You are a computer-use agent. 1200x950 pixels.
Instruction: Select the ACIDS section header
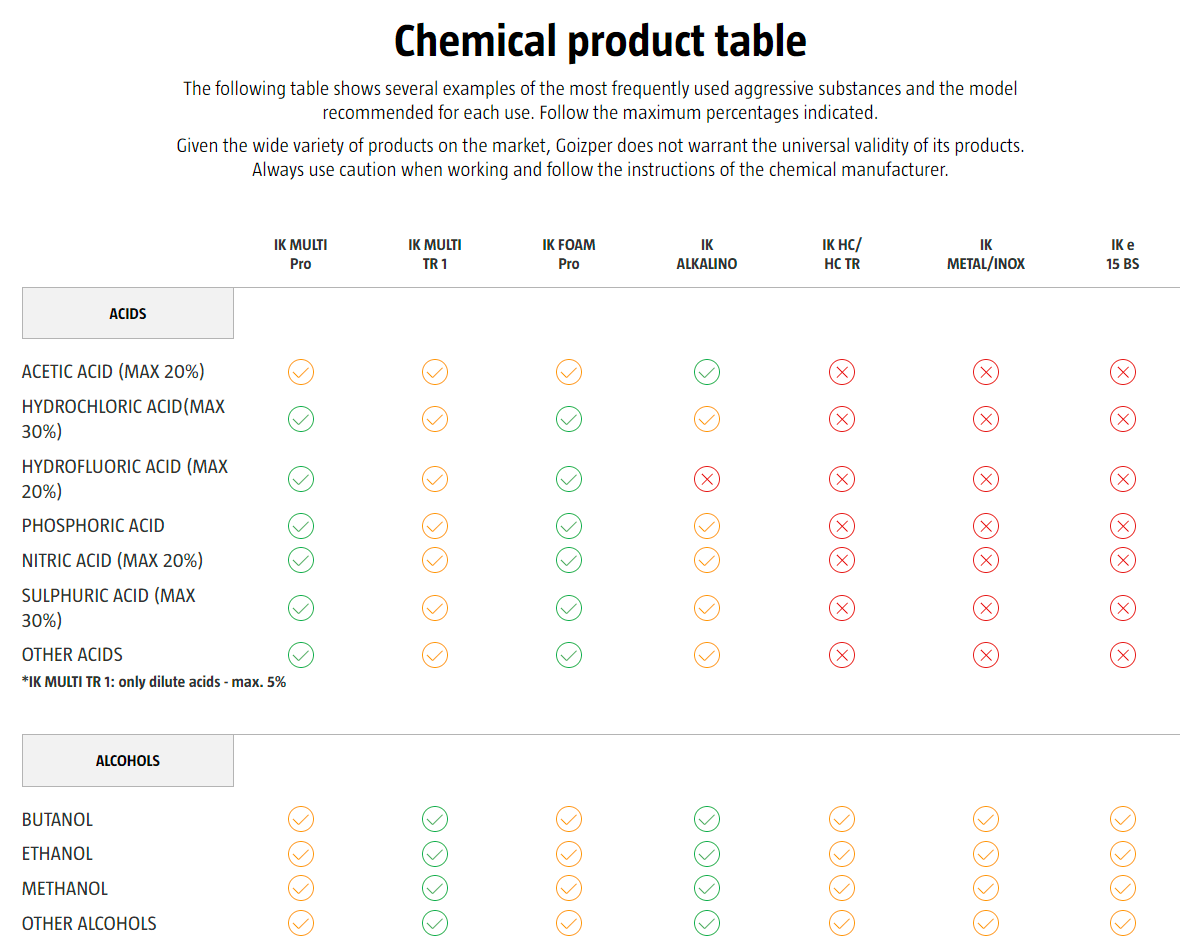[x=128, y=314]
